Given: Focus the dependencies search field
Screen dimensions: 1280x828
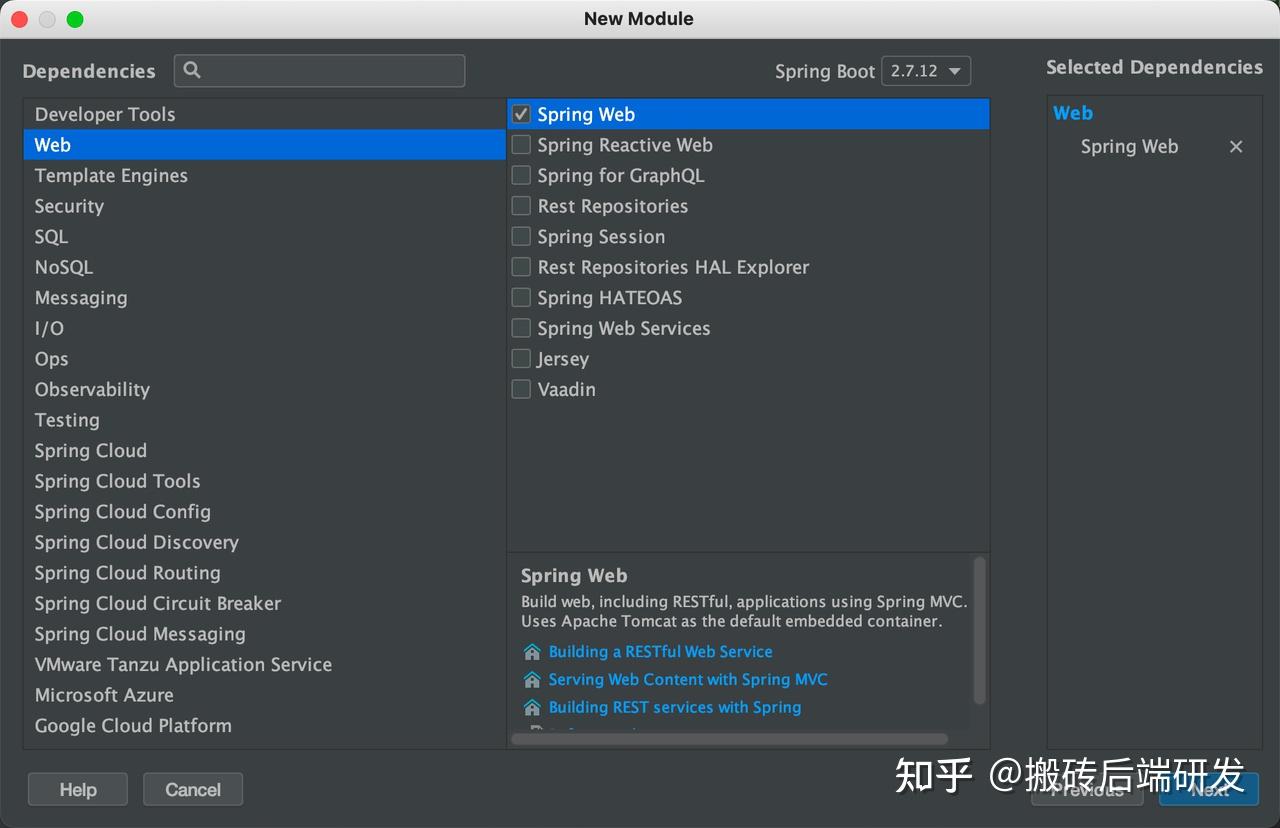Looking at the screenshot, I should pos(330,71).
